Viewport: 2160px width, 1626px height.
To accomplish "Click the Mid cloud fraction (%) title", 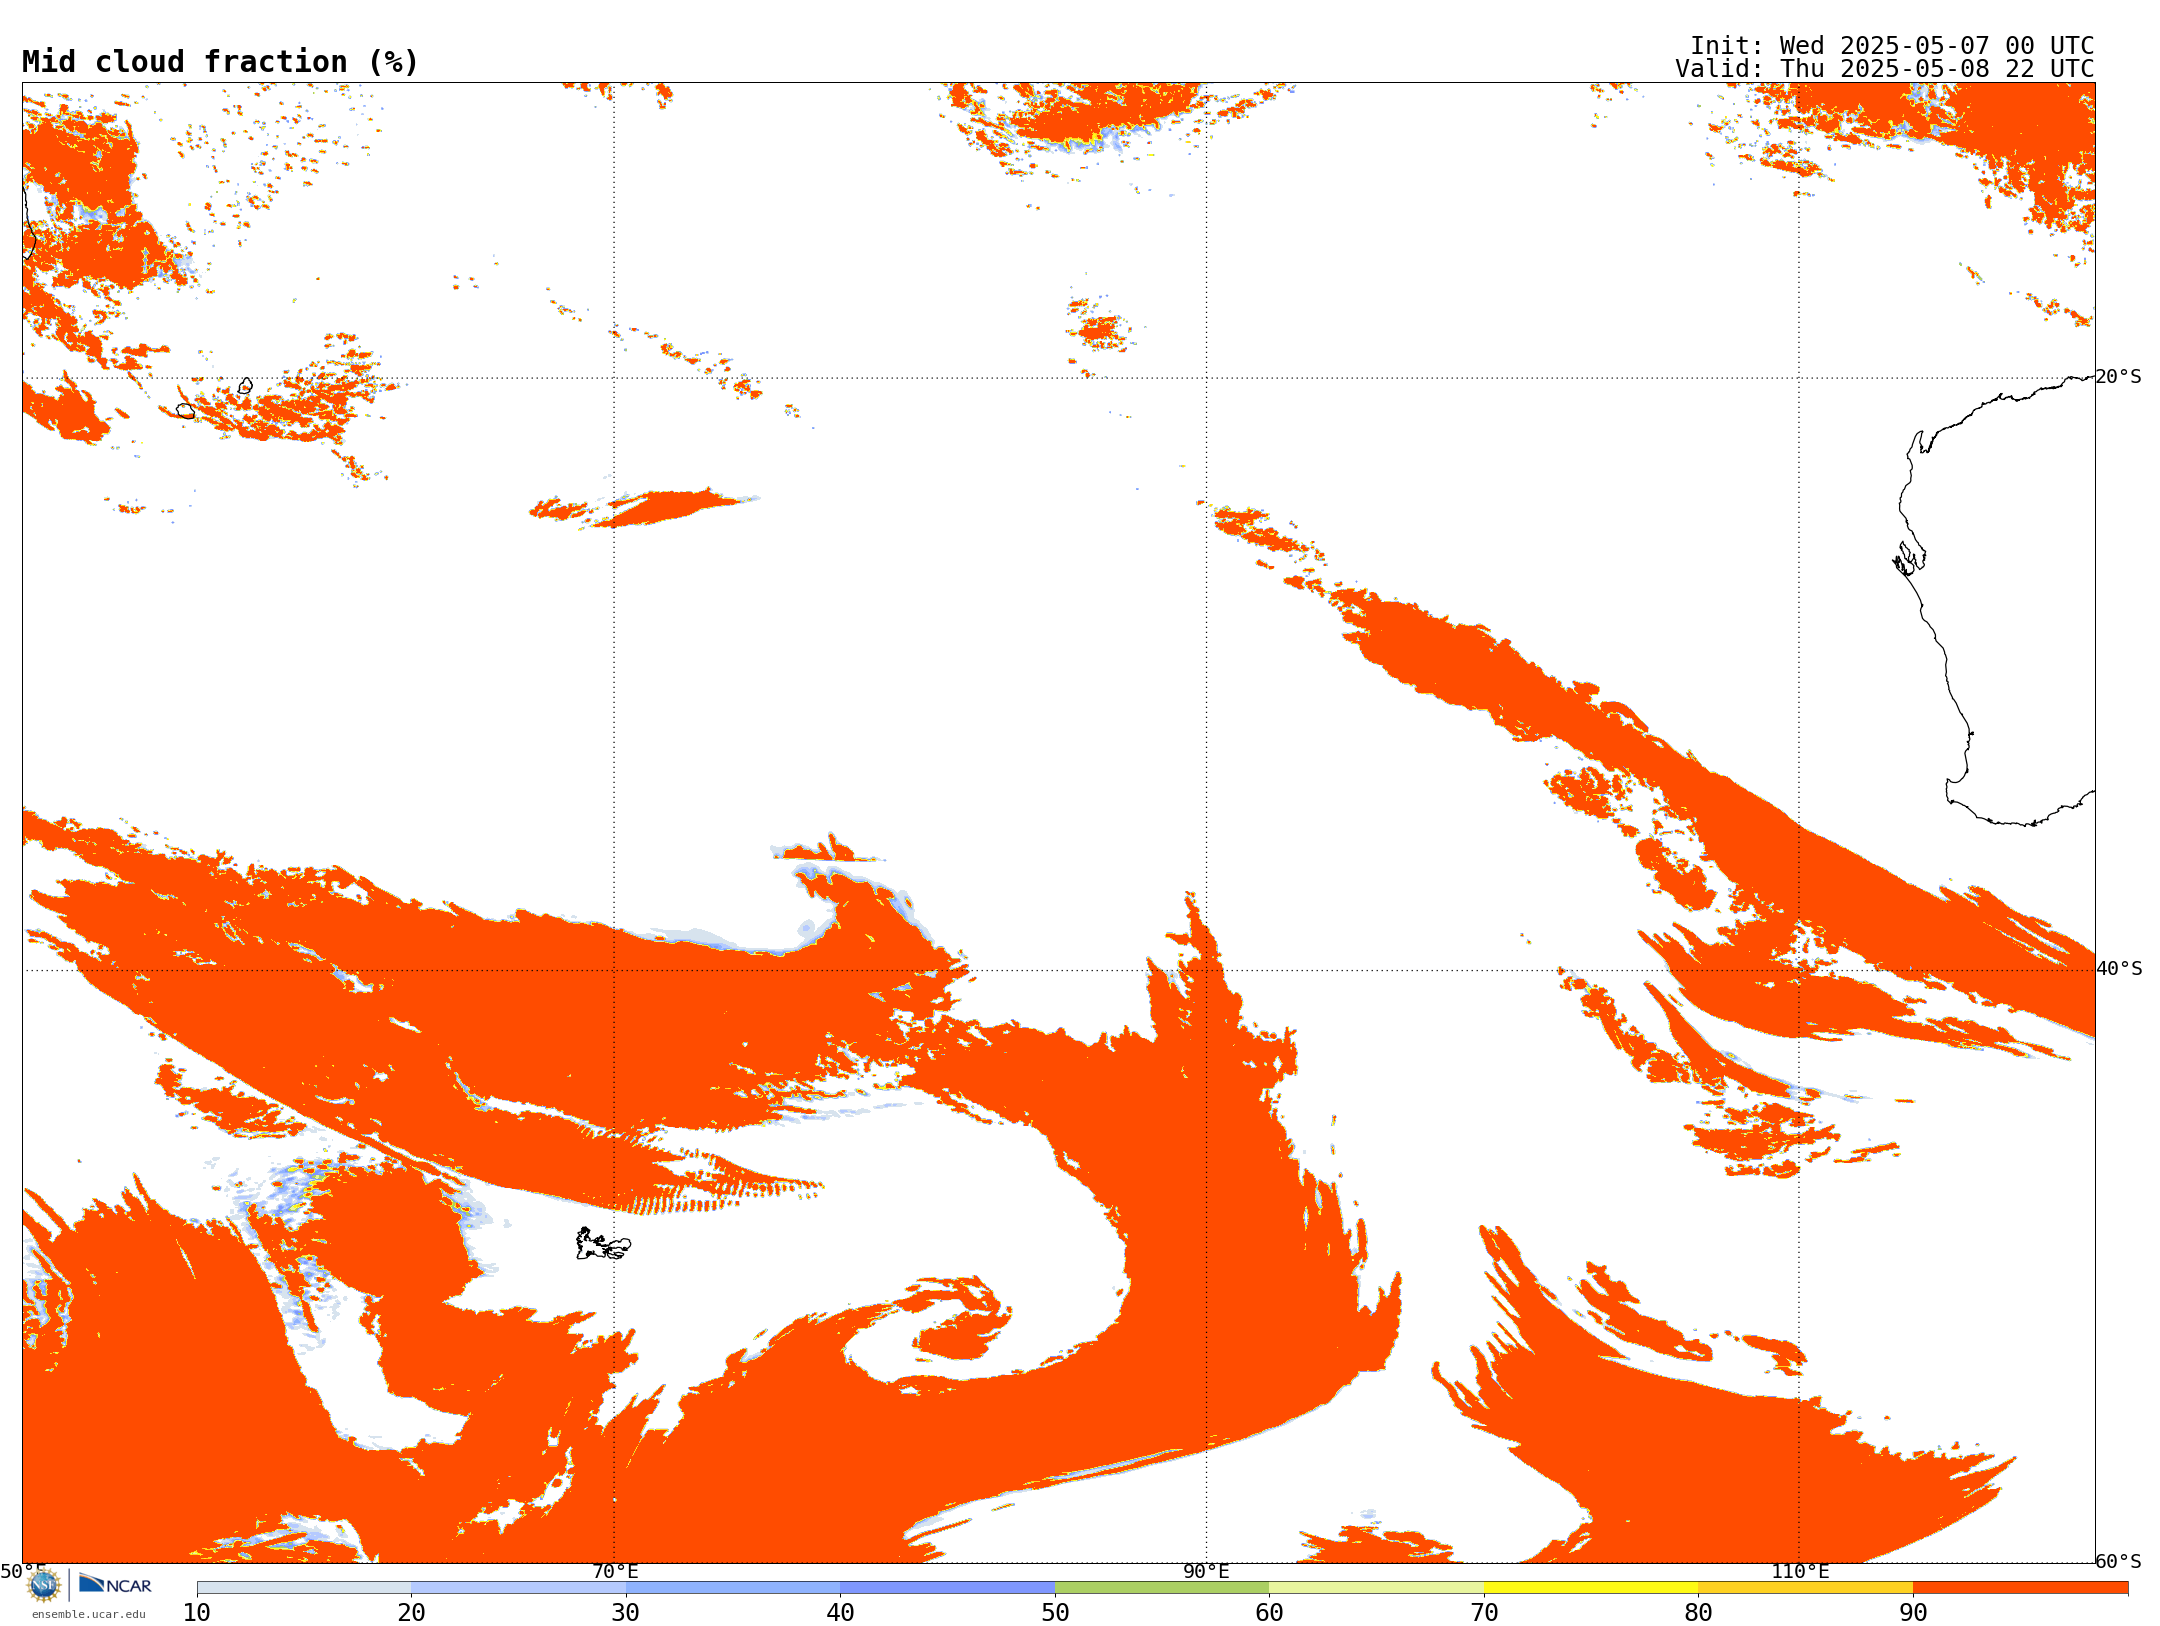I will [220, 62].
